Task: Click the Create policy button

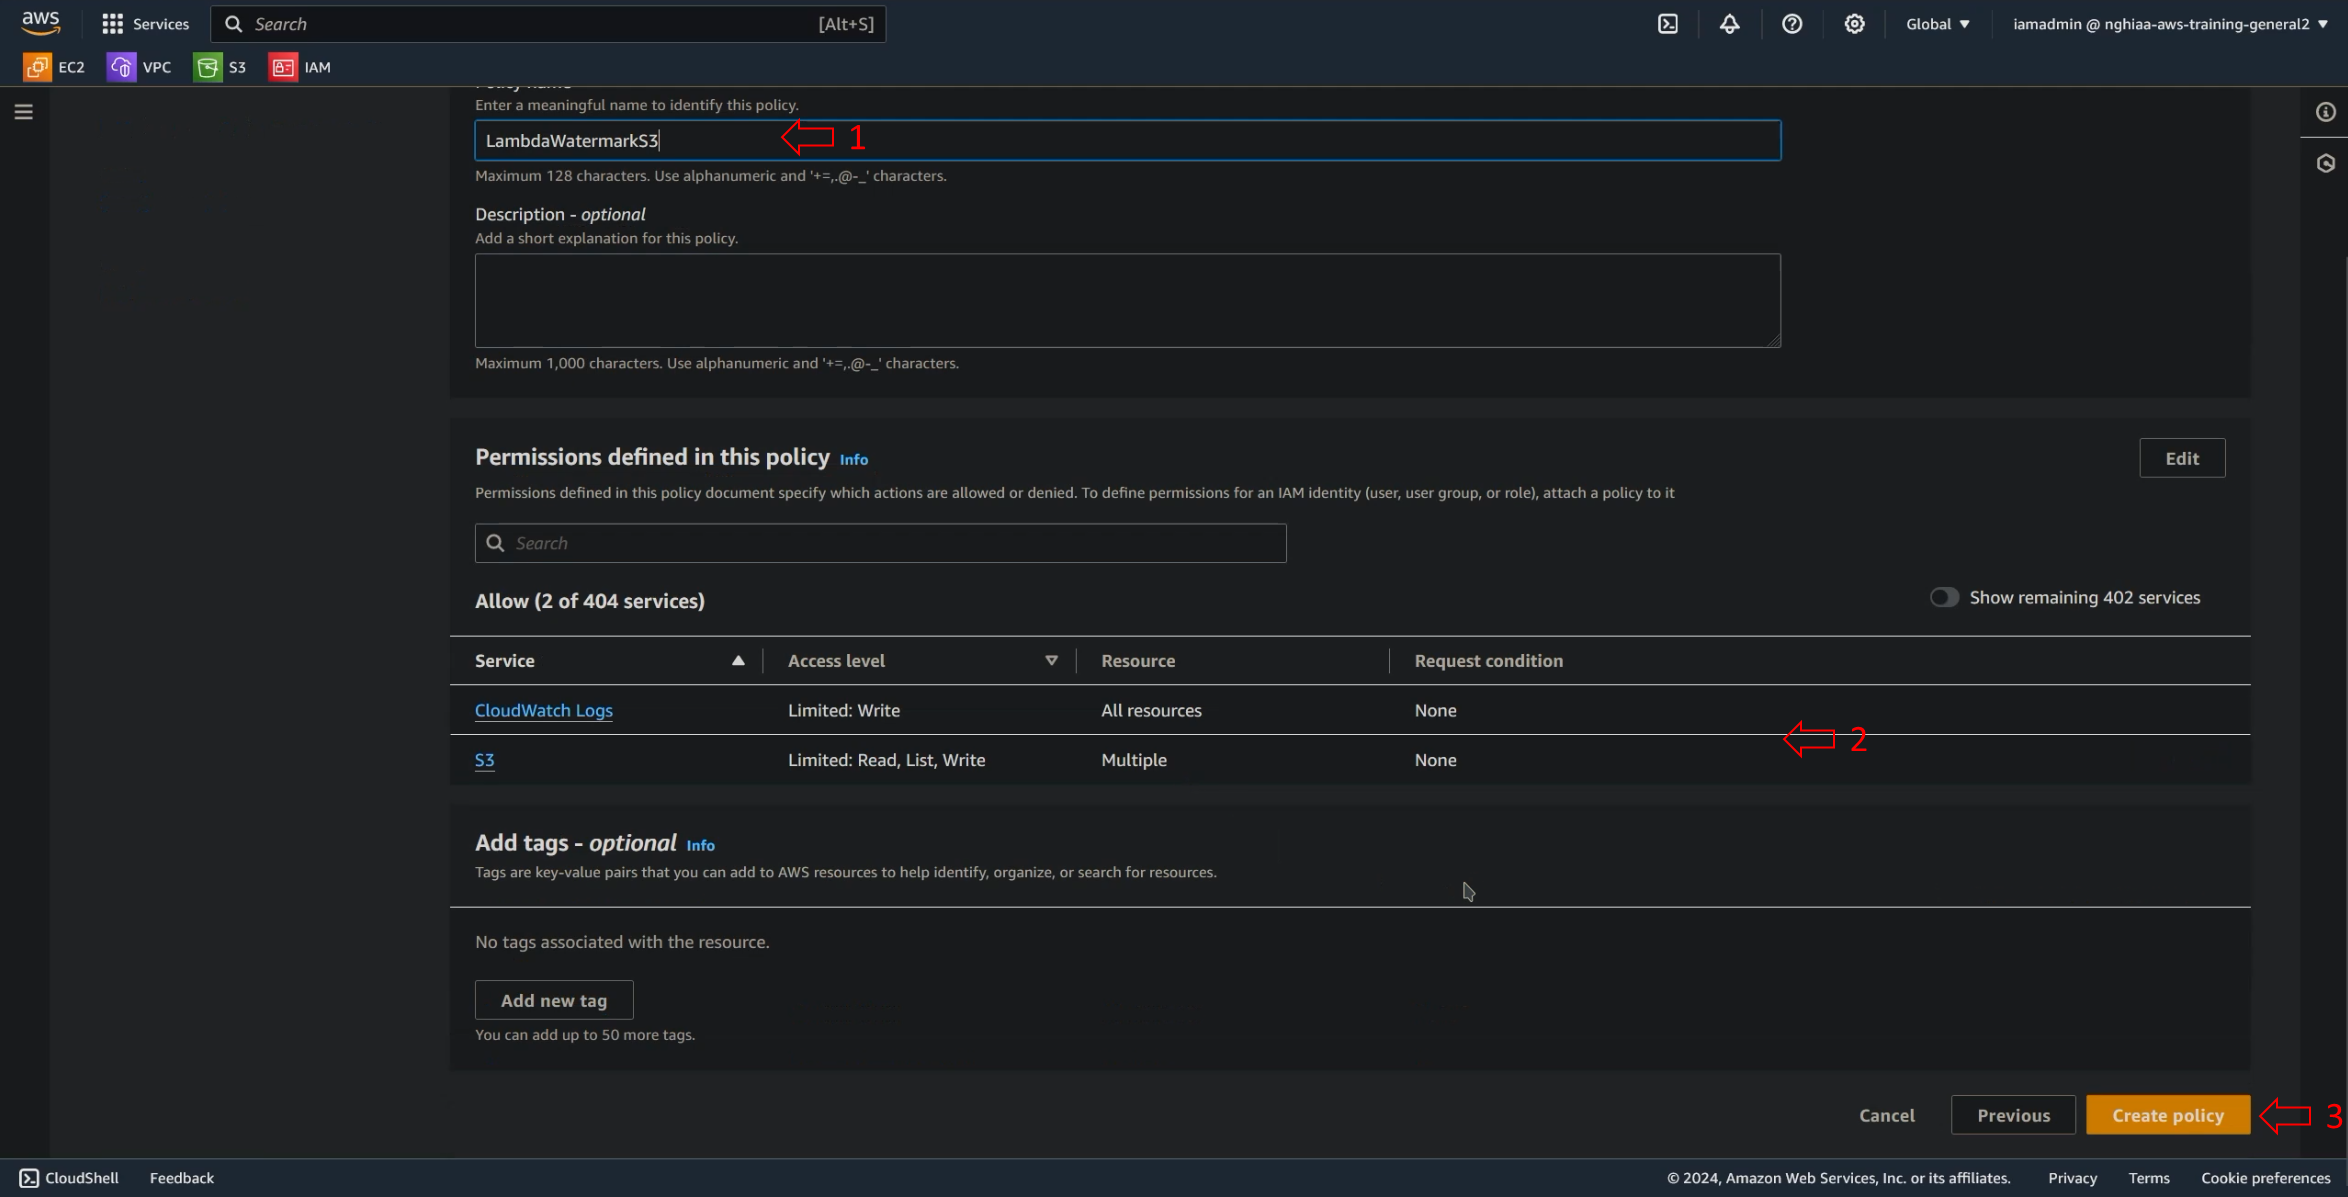Action: coord(2168,1115)
